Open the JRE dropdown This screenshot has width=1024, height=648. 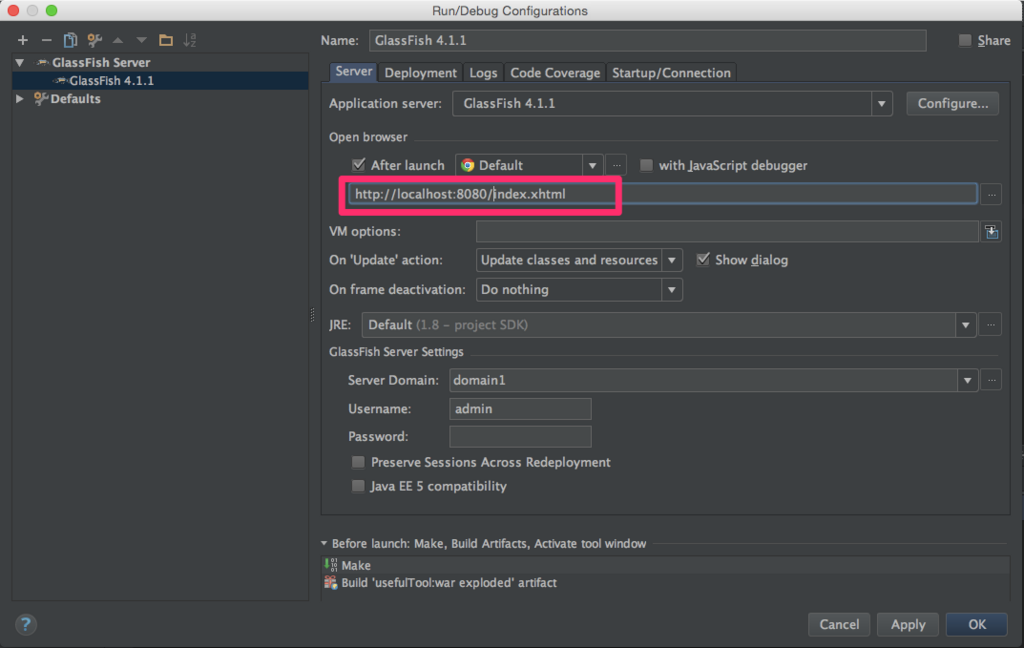[x=965, y=325]
